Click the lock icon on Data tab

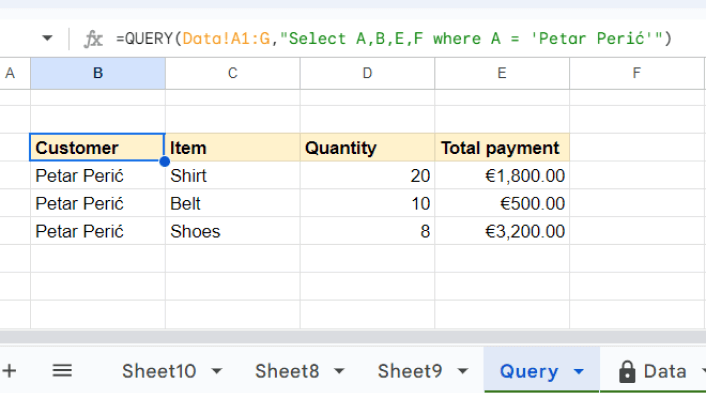tap(627, 371)
